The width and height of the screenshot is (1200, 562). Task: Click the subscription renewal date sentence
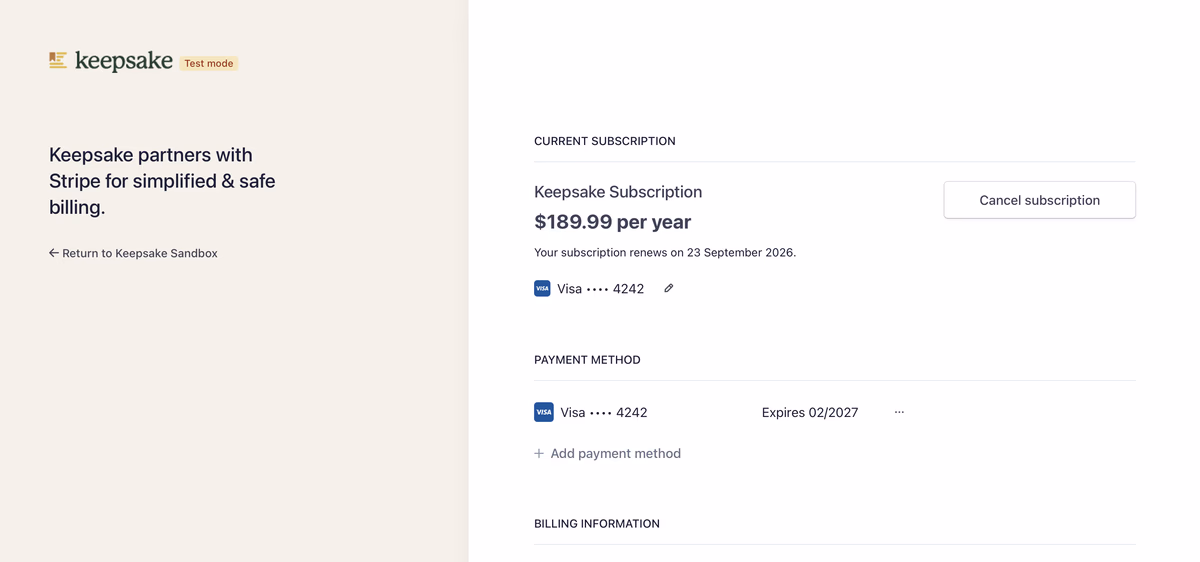click(665, 253)
